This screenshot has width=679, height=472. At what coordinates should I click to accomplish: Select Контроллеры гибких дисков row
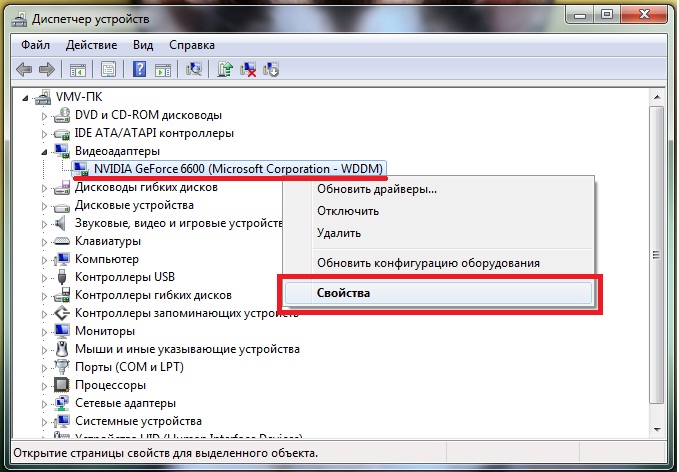153,295
